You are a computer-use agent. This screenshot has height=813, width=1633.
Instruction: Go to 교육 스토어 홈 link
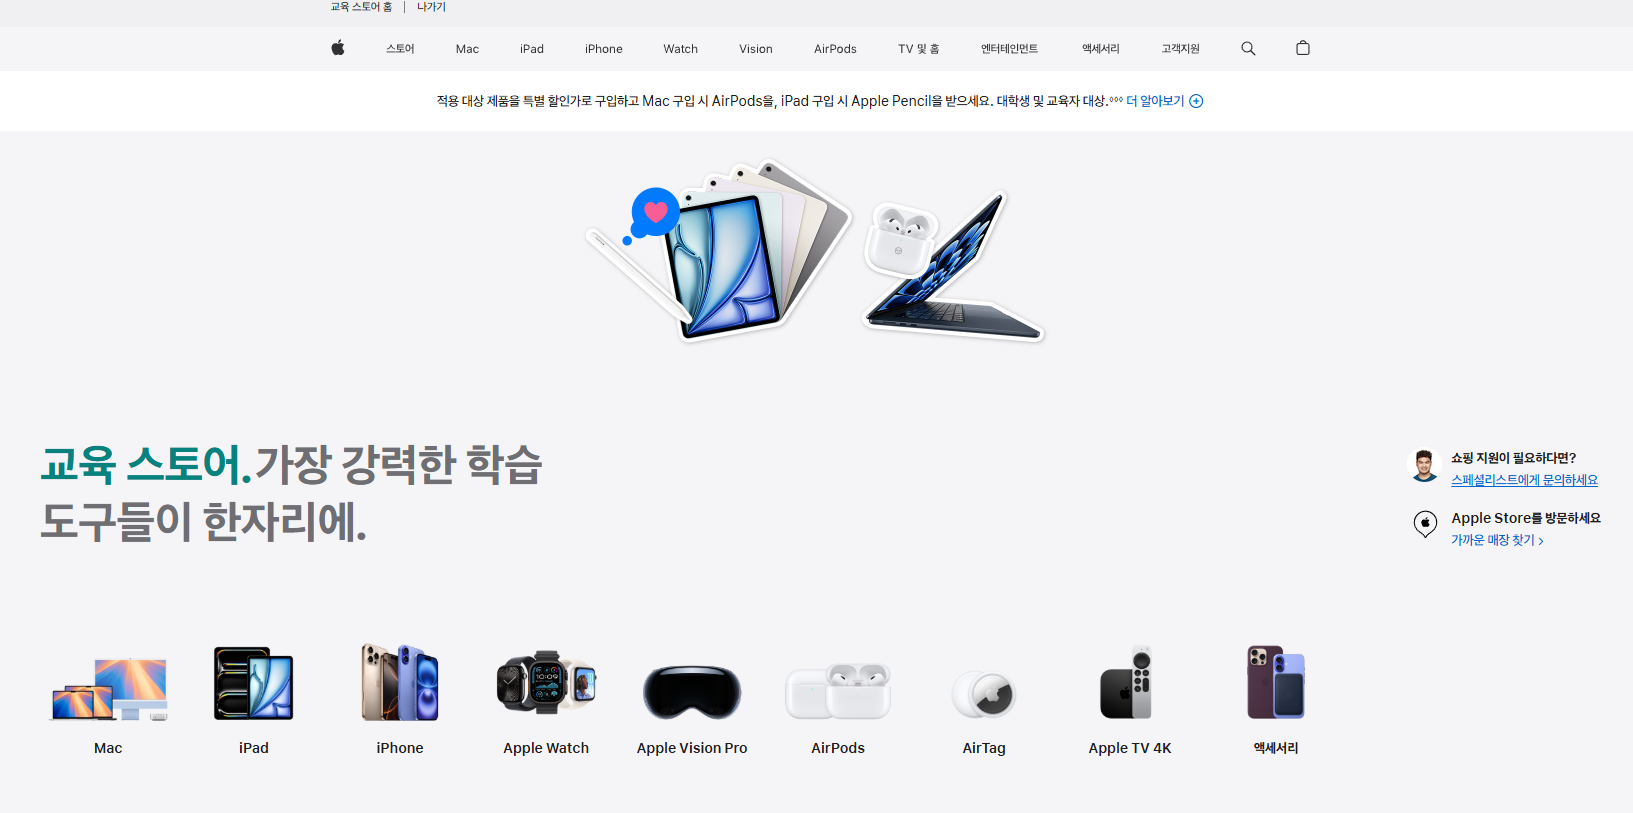[361, 7]
